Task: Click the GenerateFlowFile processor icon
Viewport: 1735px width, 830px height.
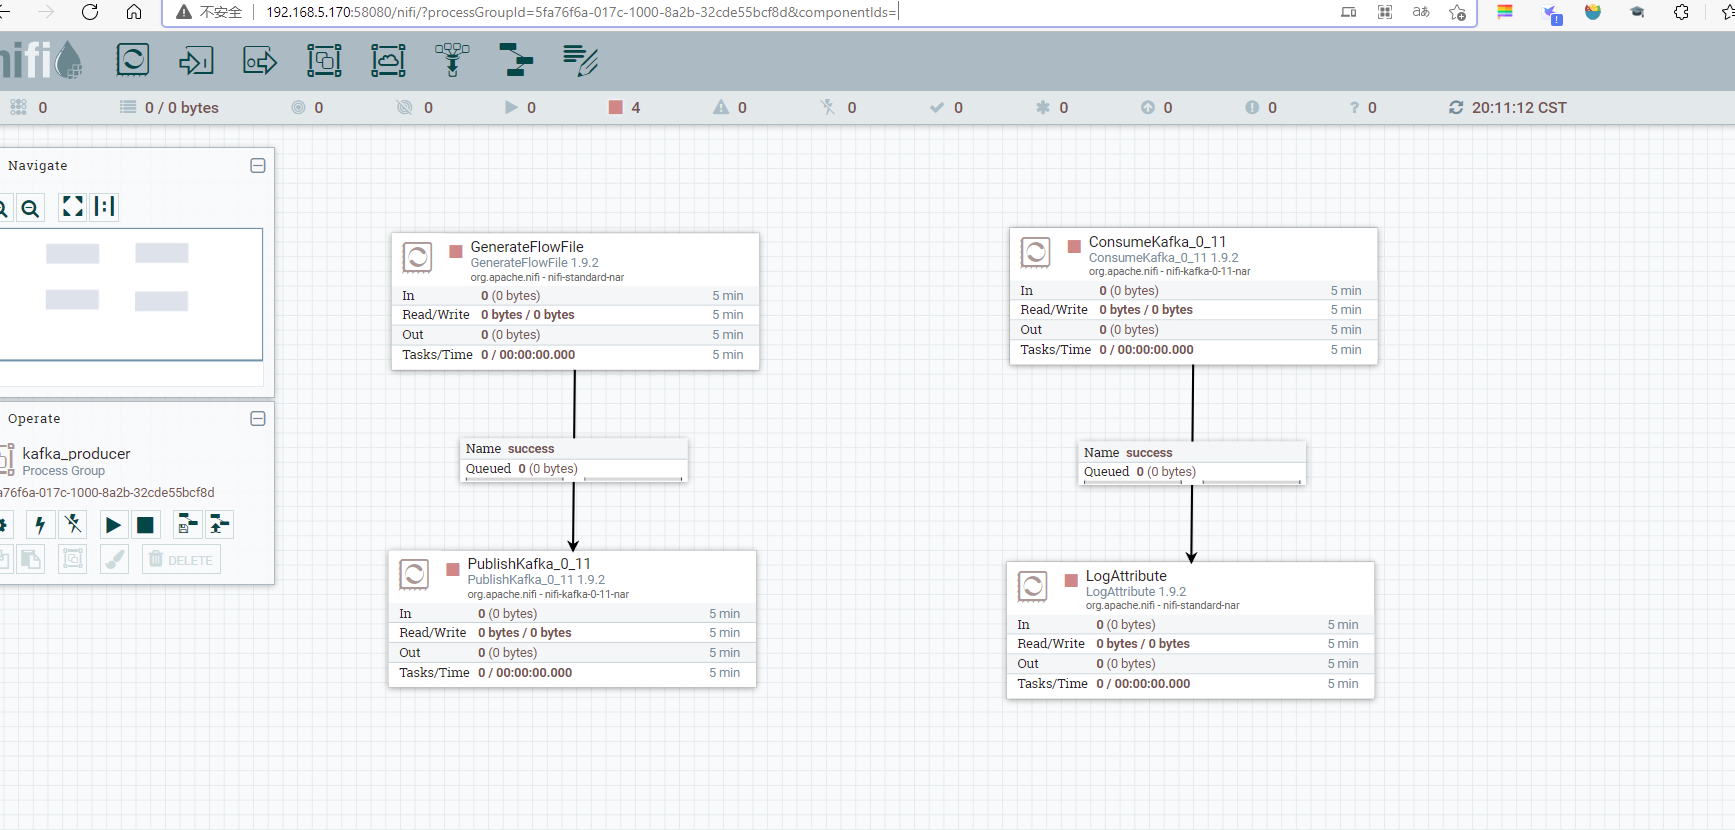Action: coord(417,257)
